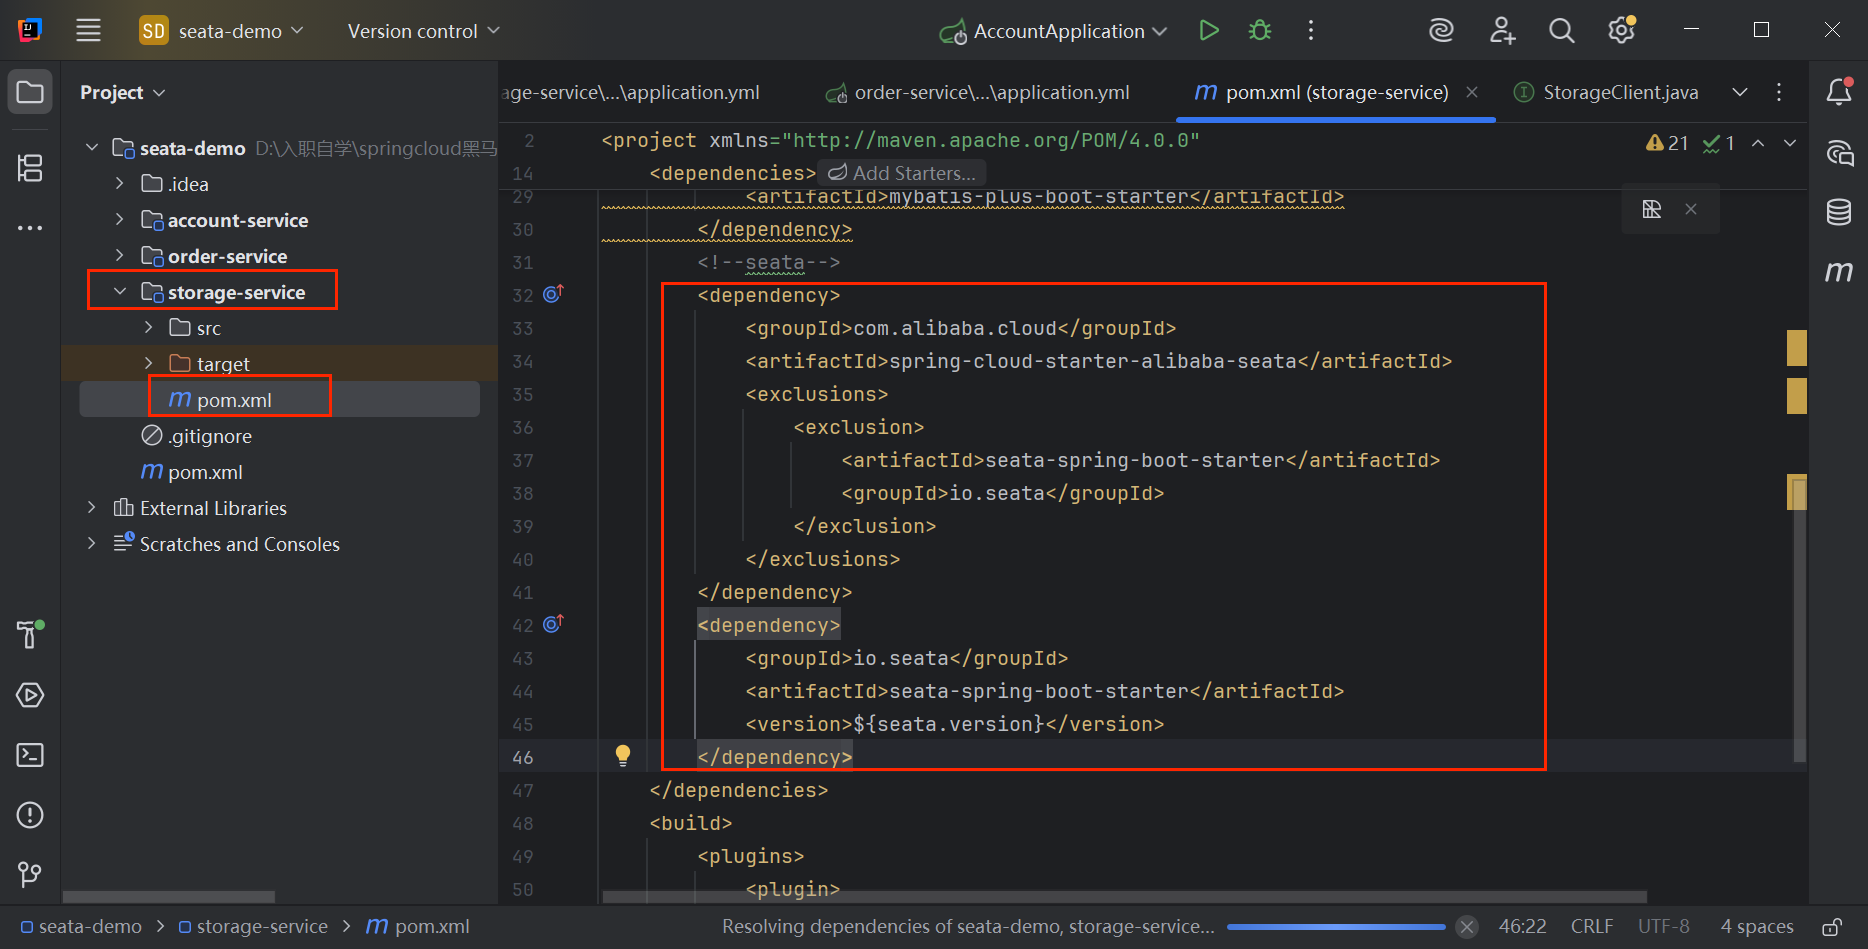This screenshot has width=1868, height=949.
Task: Open Code With Me add-user icon
Action: (1502, 31)
